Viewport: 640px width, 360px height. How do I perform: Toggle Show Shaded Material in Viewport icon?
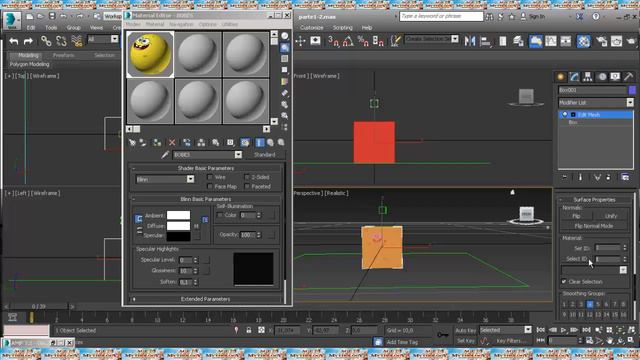[x=245, y=142]
